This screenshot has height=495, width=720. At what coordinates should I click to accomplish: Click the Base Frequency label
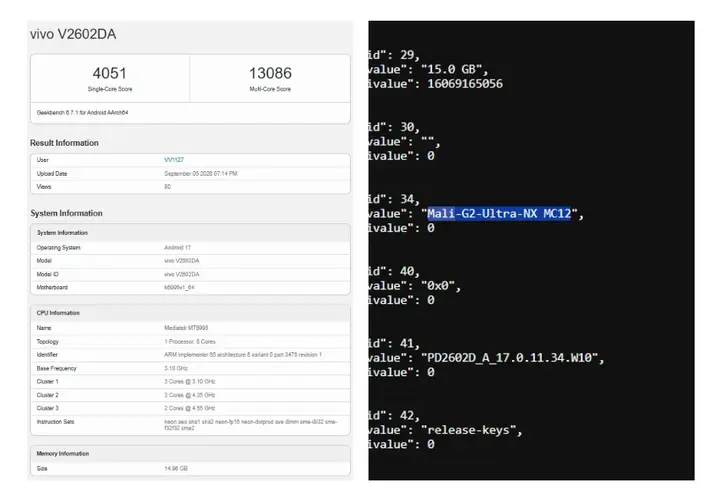click(x=56, y=368)
